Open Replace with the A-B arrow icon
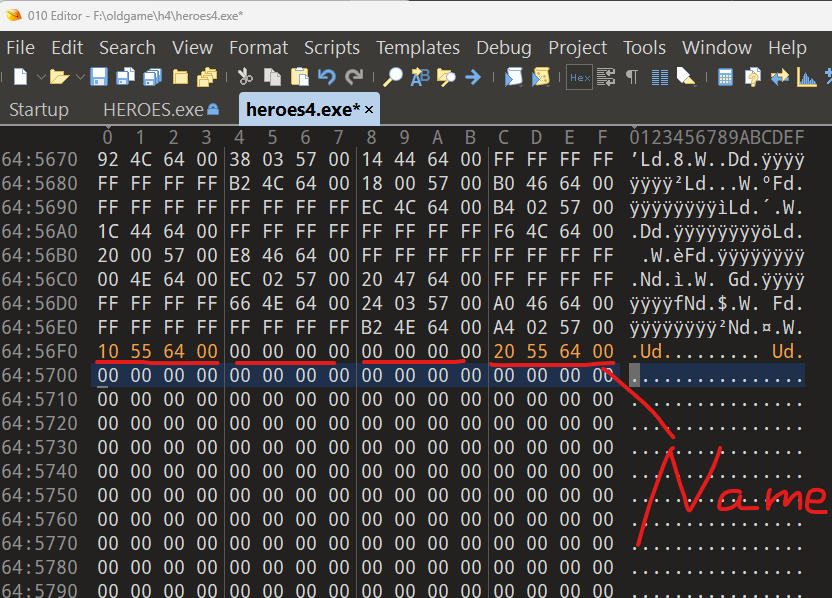 (x=420, y=77)
